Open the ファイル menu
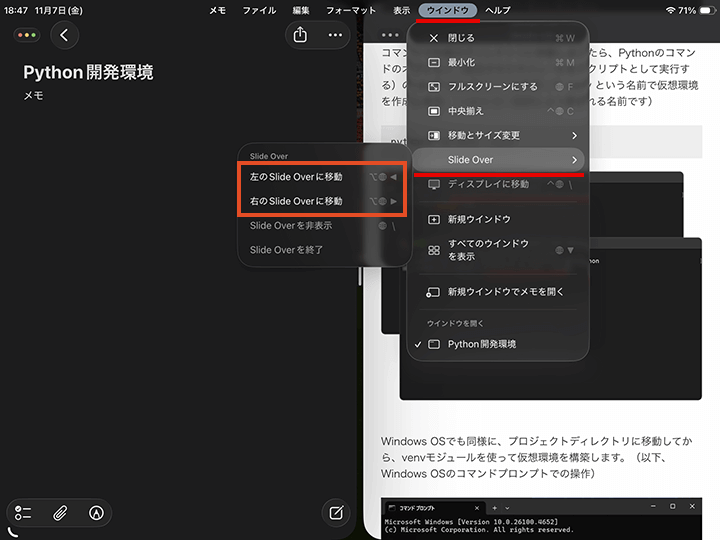The height and width of the screenshot is (540, 720). [259, 10]
